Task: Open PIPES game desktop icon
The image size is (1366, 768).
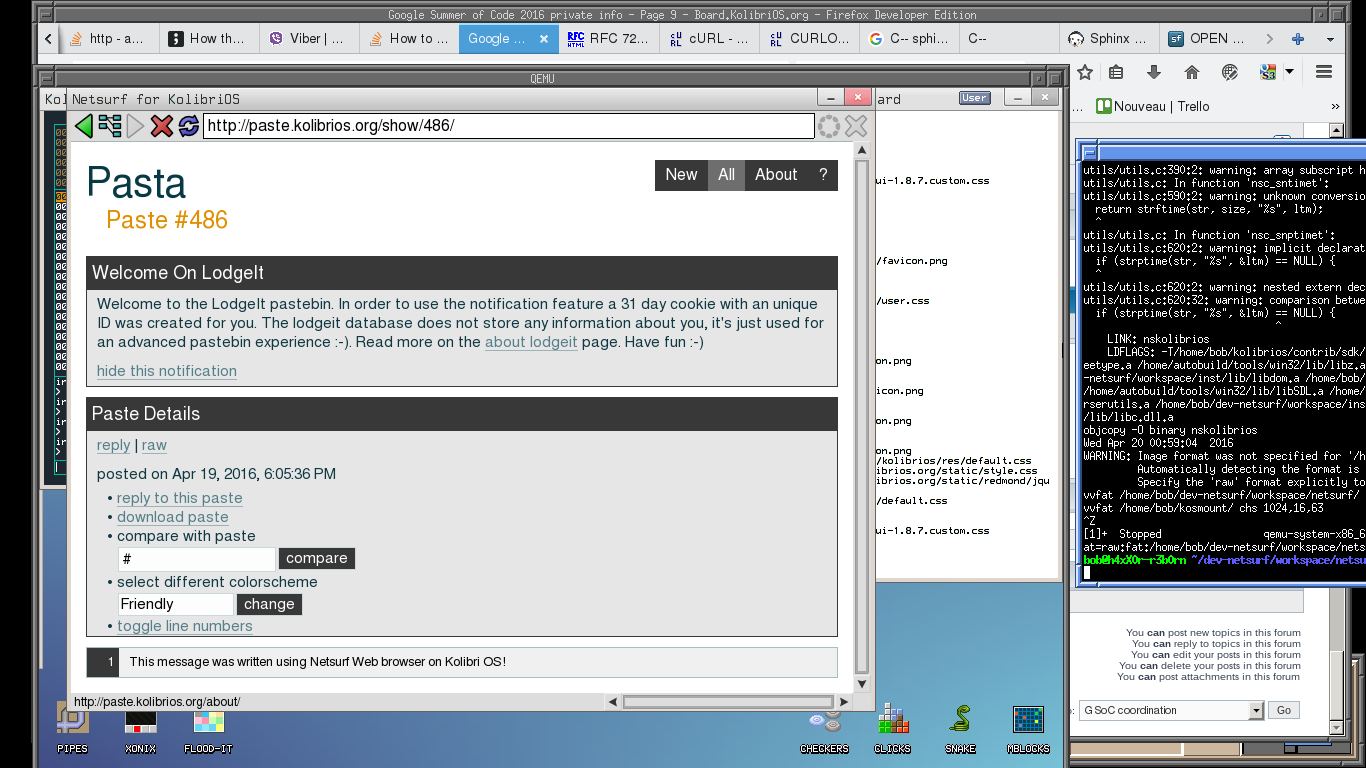Action: (x=72, y=728)
